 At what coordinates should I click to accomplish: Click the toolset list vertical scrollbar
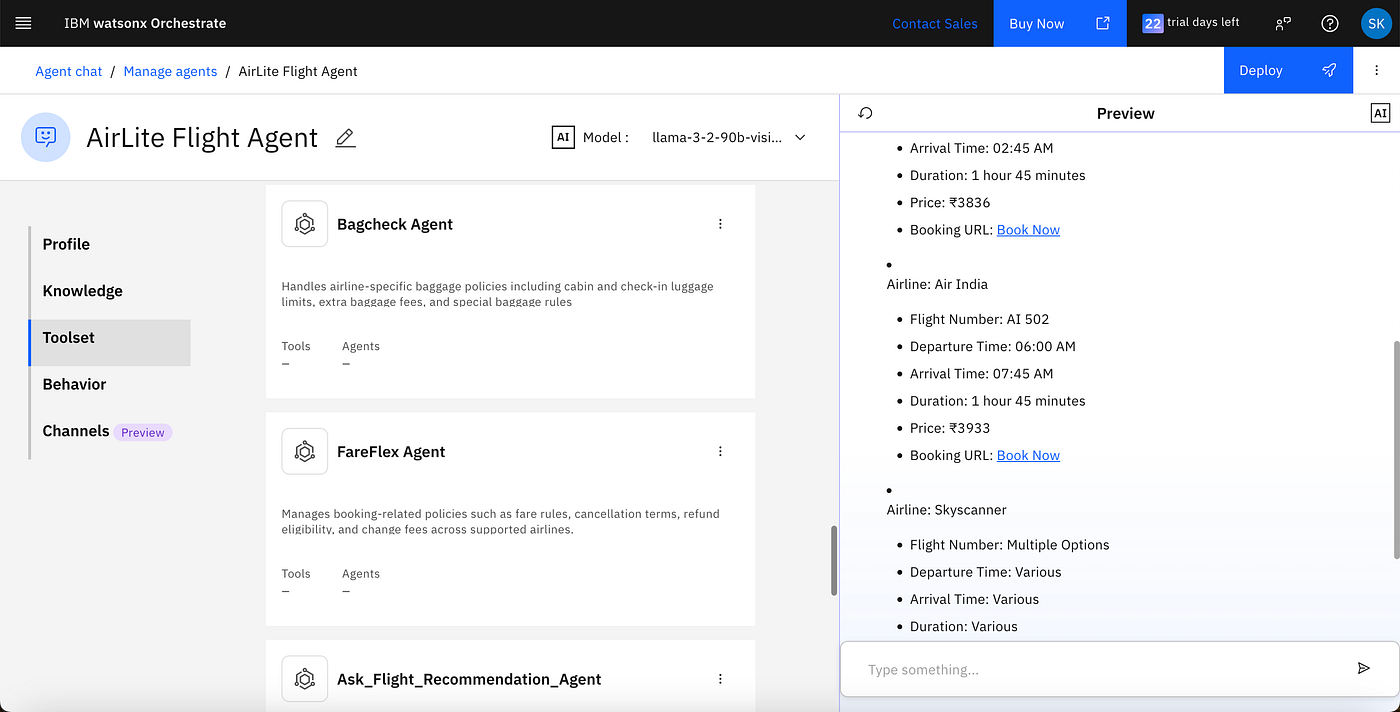834,560
